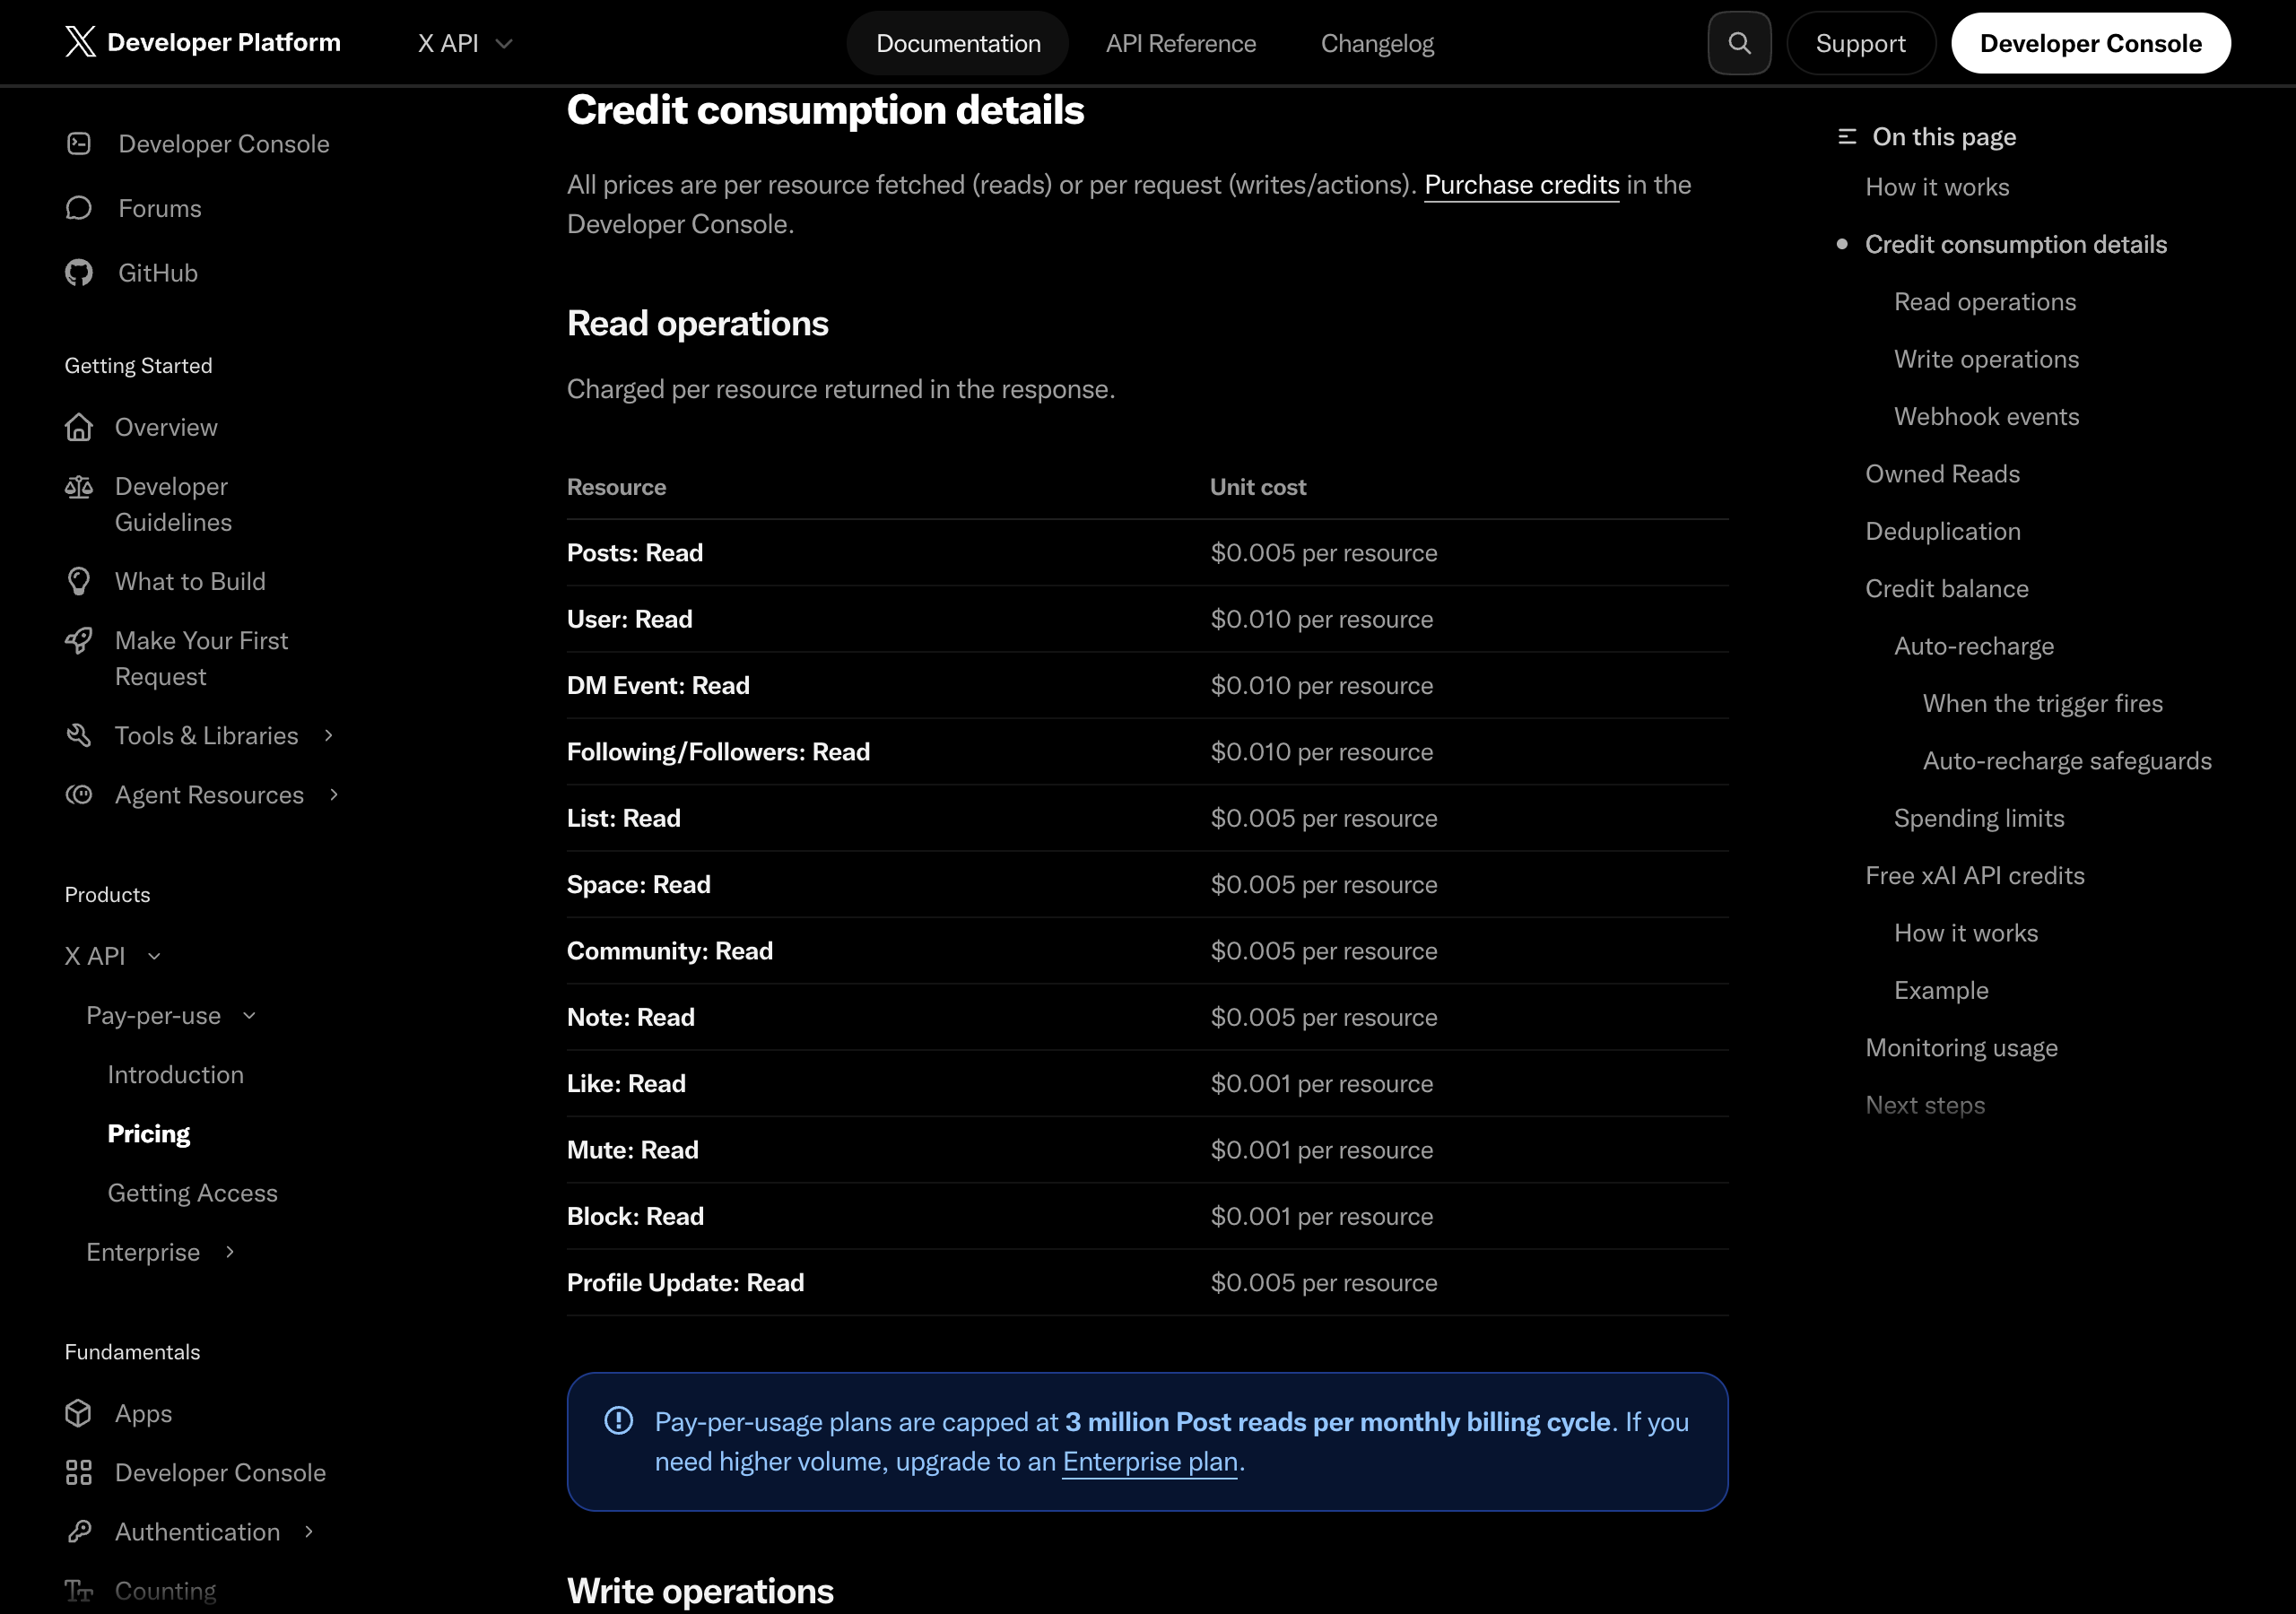Open Introduction sidebar page
The image size is (2296, 1614).
[x=176, y=1074]
